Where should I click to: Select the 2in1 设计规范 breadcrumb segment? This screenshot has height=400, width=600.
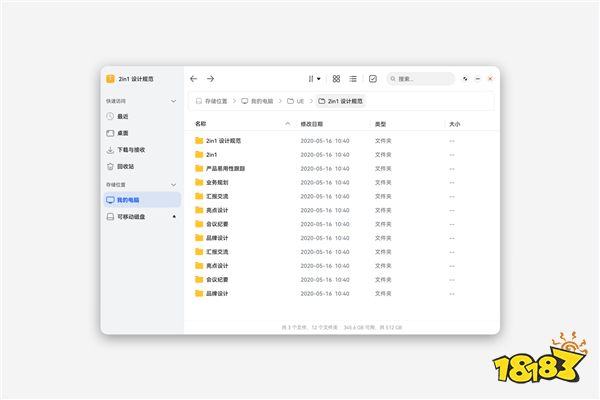[x=341, y=101]
